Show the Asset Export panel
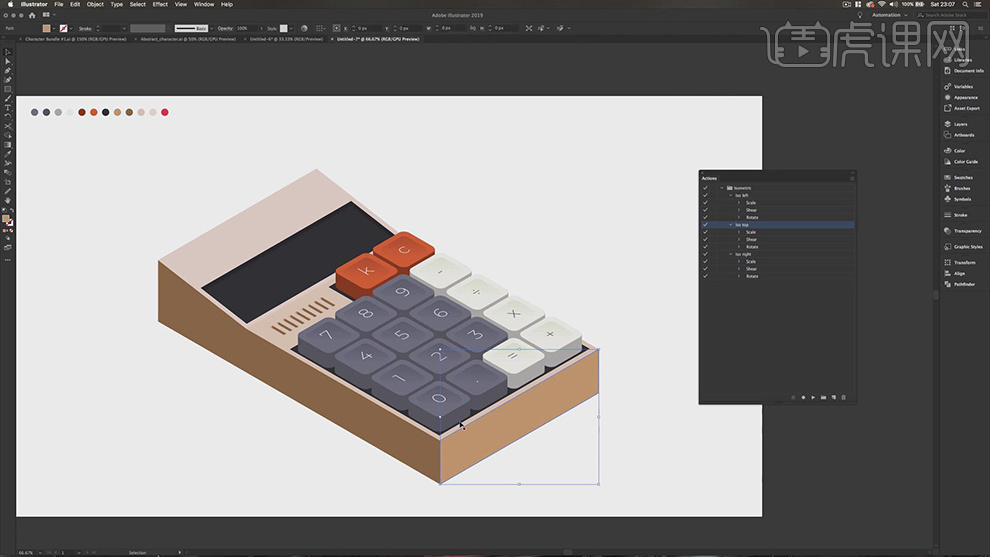This screenshot has width=990, height=557. coord(966,108)
